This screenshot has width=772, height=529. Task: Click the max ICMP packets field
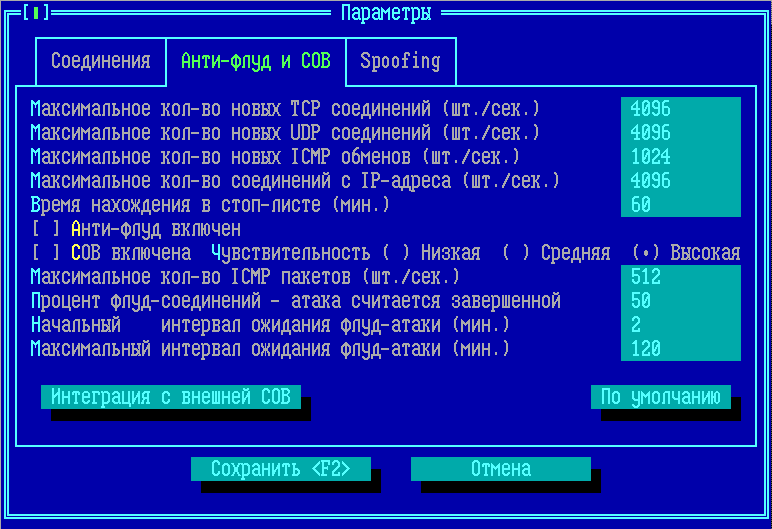click(680, 277)
